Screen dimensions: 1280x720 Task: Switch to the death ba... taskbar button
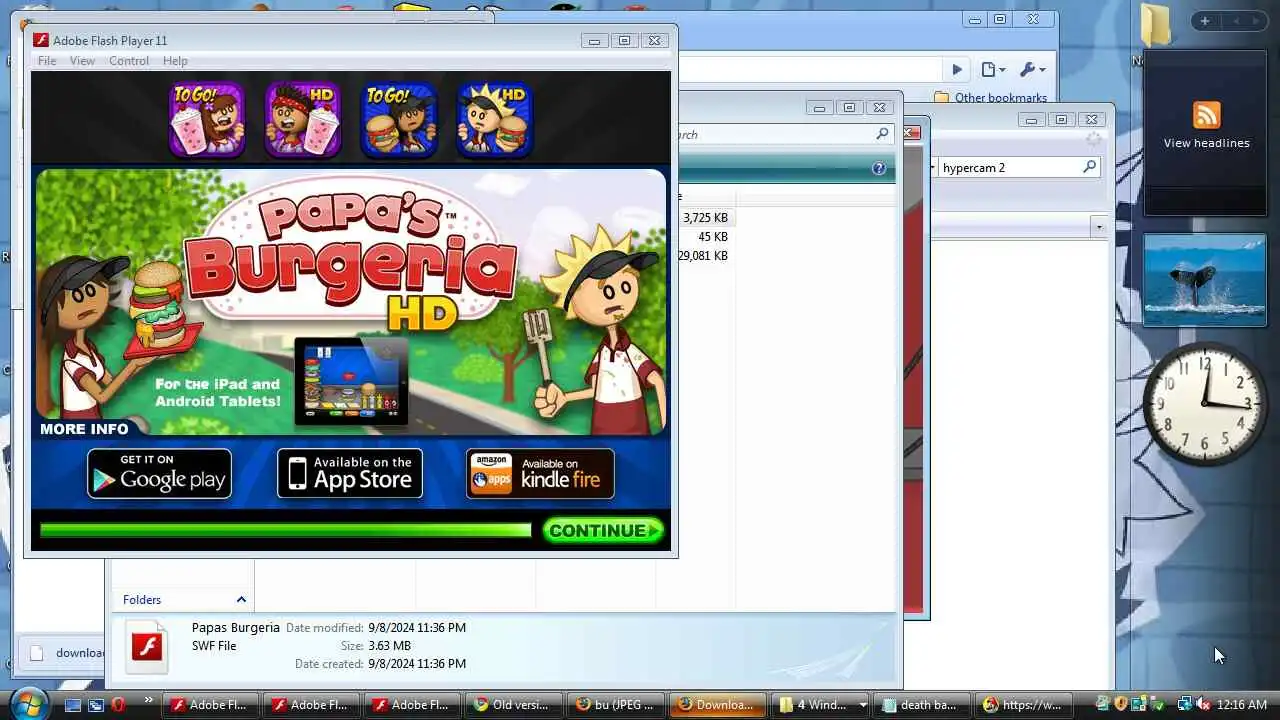[x=922, y=705]
